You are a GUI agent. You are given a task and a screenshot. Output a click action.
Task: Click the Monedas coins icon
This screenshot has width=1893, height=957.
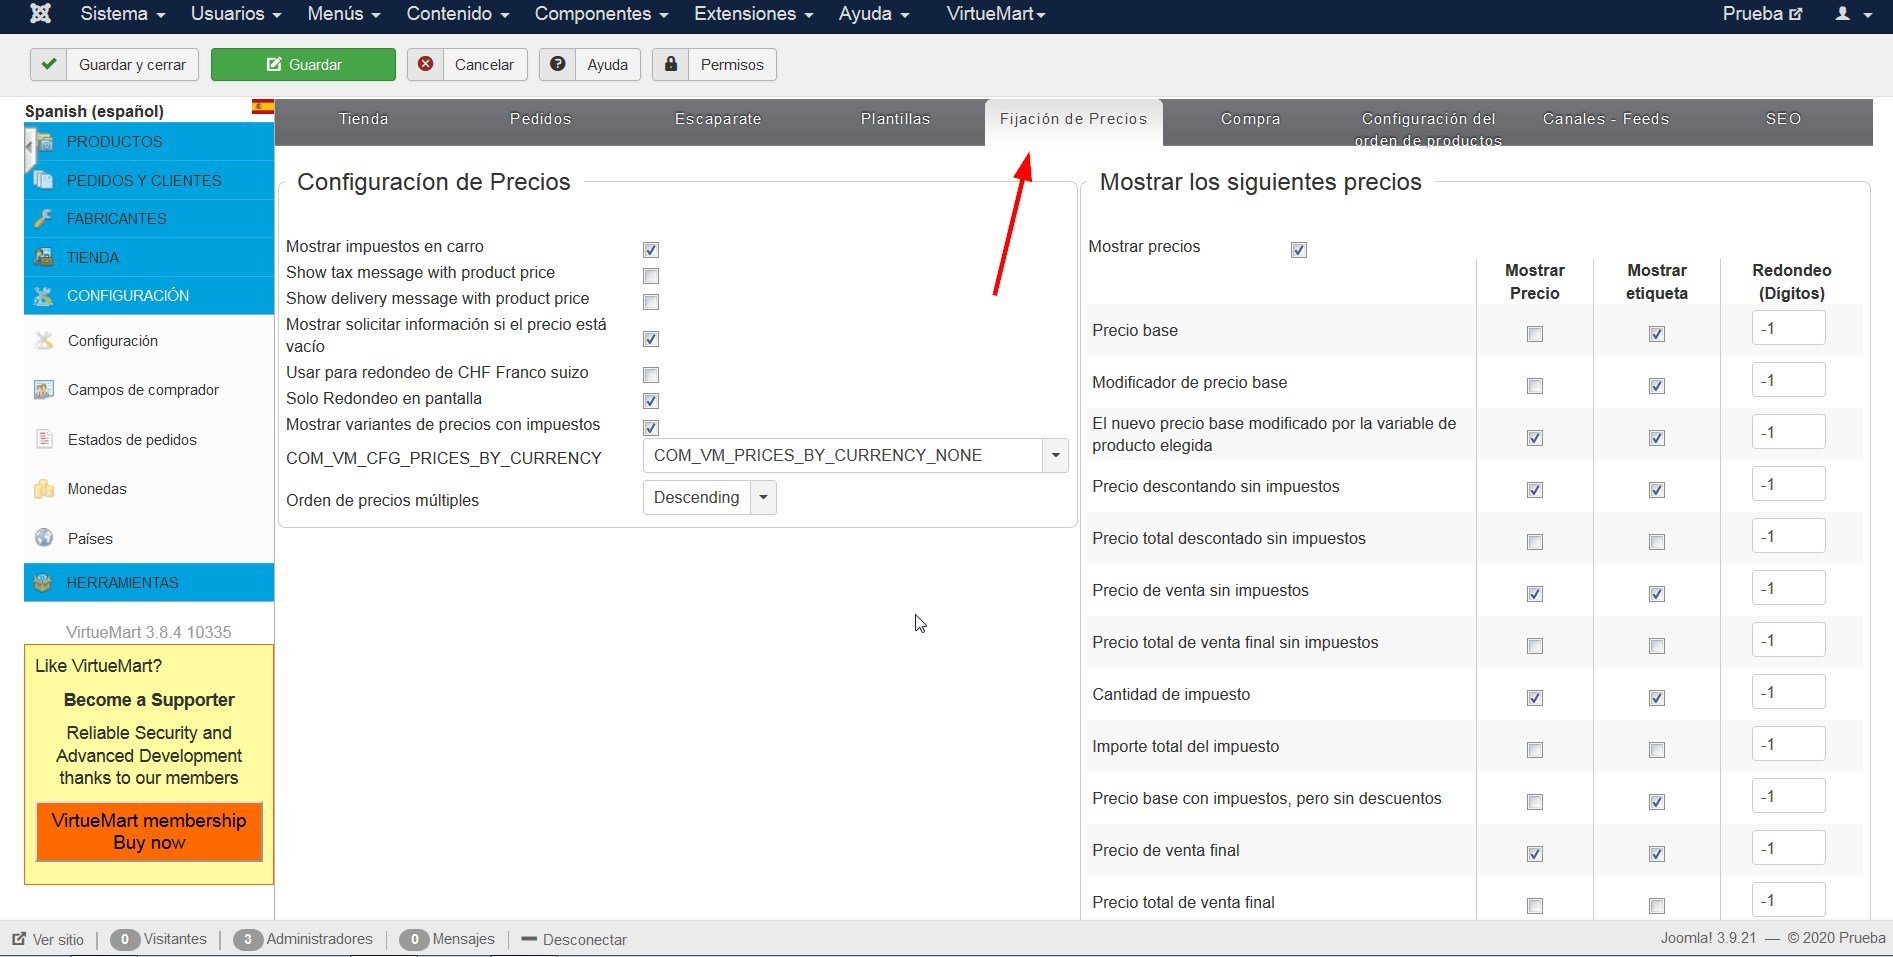(x=44, y=489)
